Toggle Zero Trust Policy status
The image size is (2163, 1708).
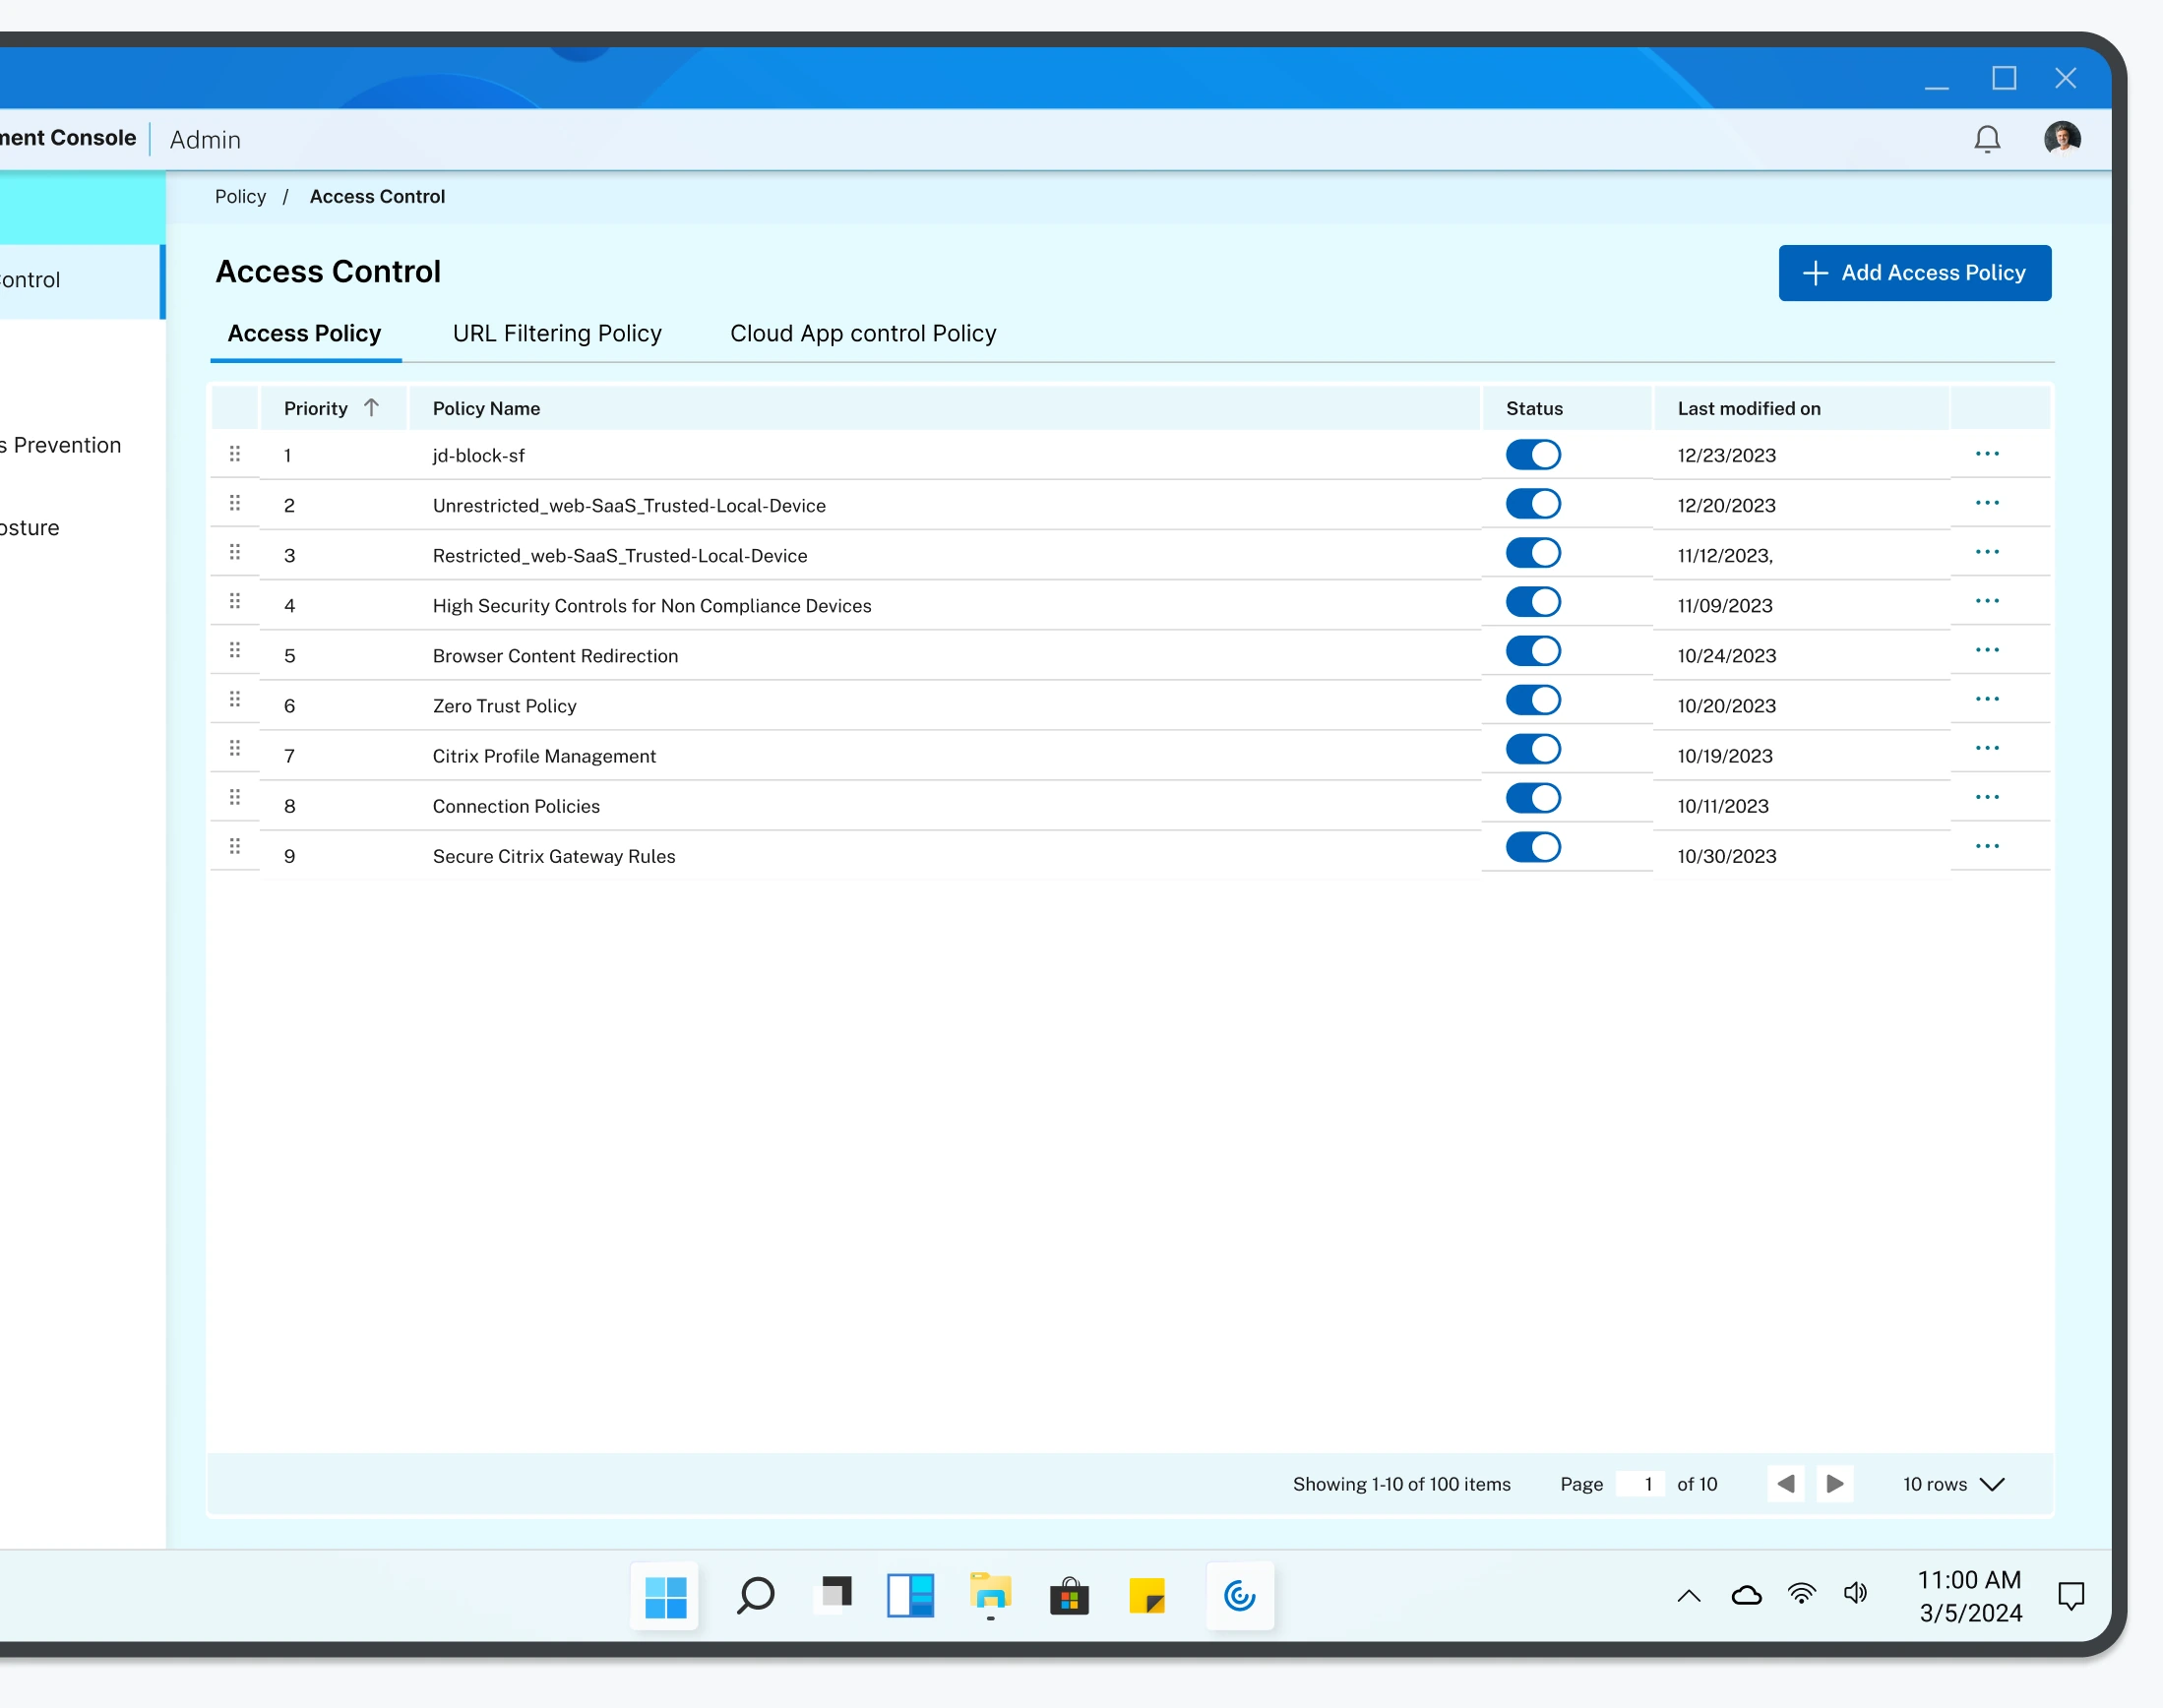click(1533, 700)
